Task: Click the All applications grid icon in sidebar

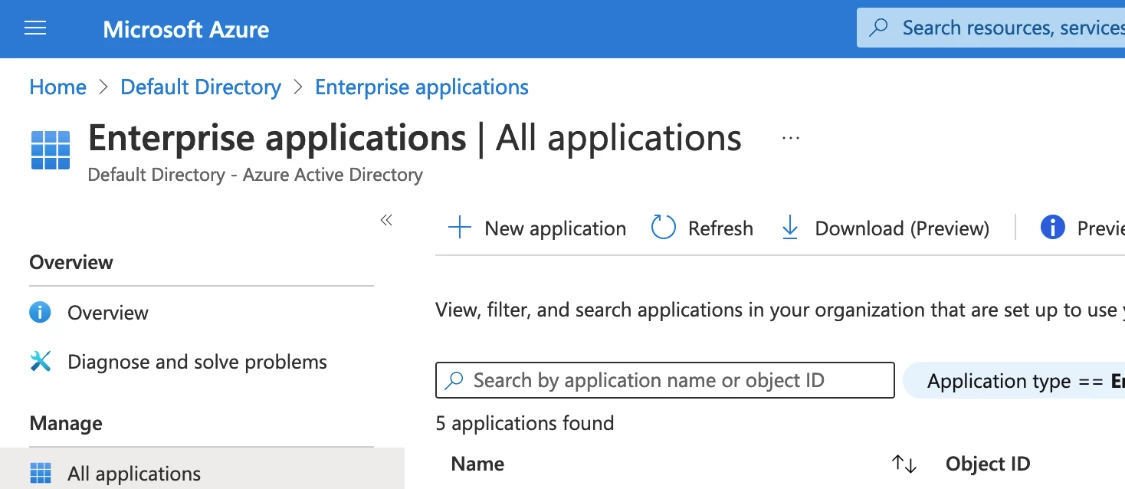Action: [40, 473]
